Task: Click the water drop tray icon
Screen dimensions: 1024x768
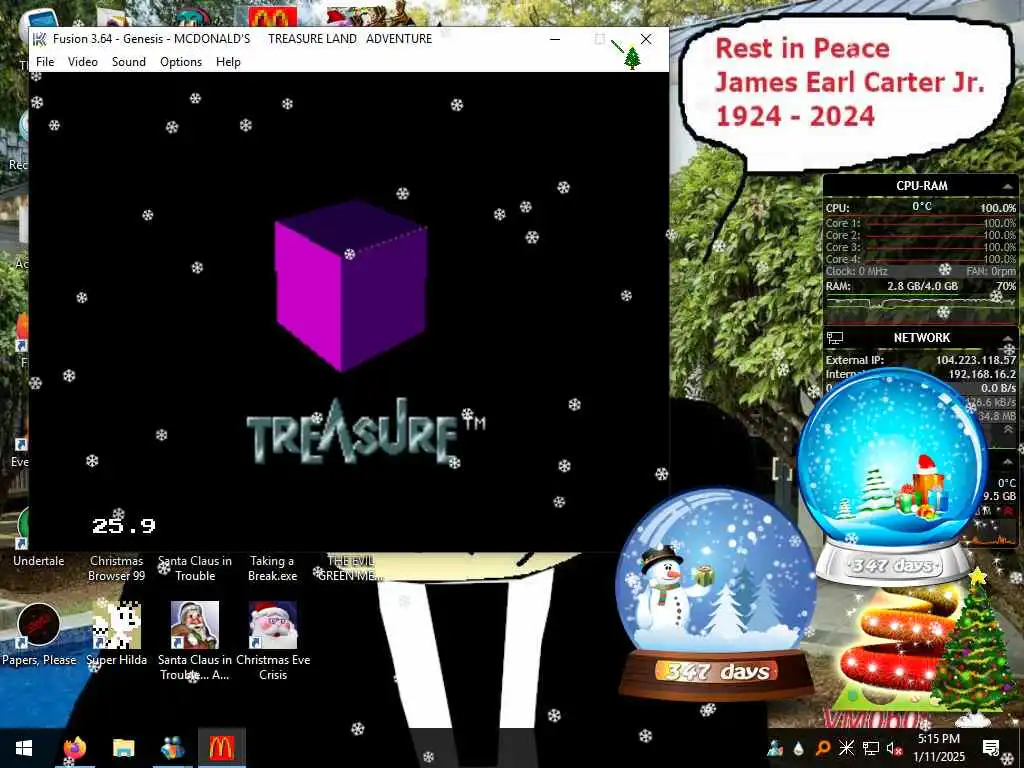Action: click(x=799, y=749)
